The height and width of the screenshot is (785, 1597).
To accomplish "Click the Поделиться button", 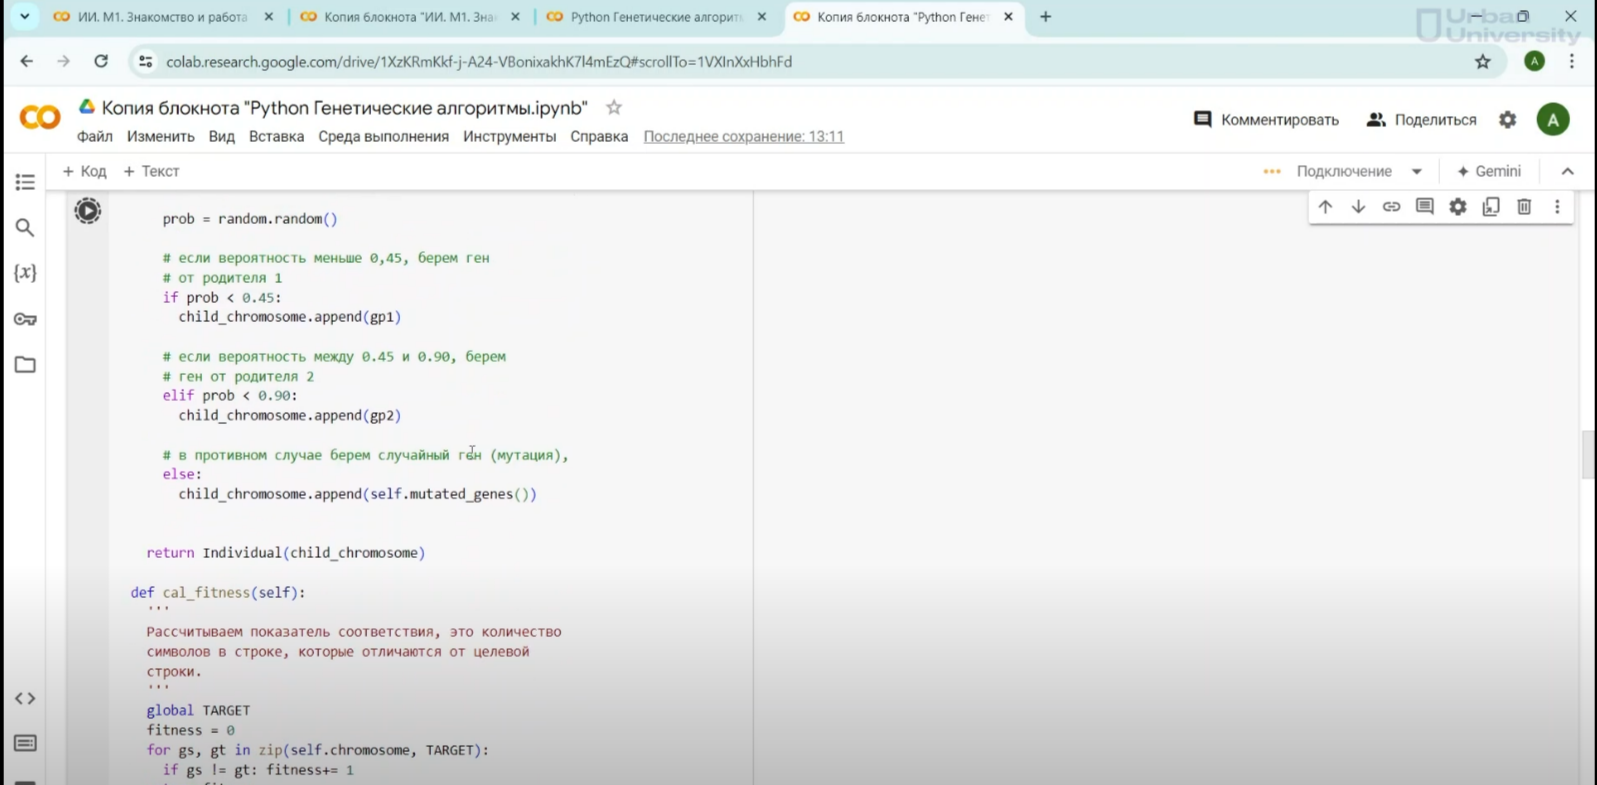I will pos(1421,120).
